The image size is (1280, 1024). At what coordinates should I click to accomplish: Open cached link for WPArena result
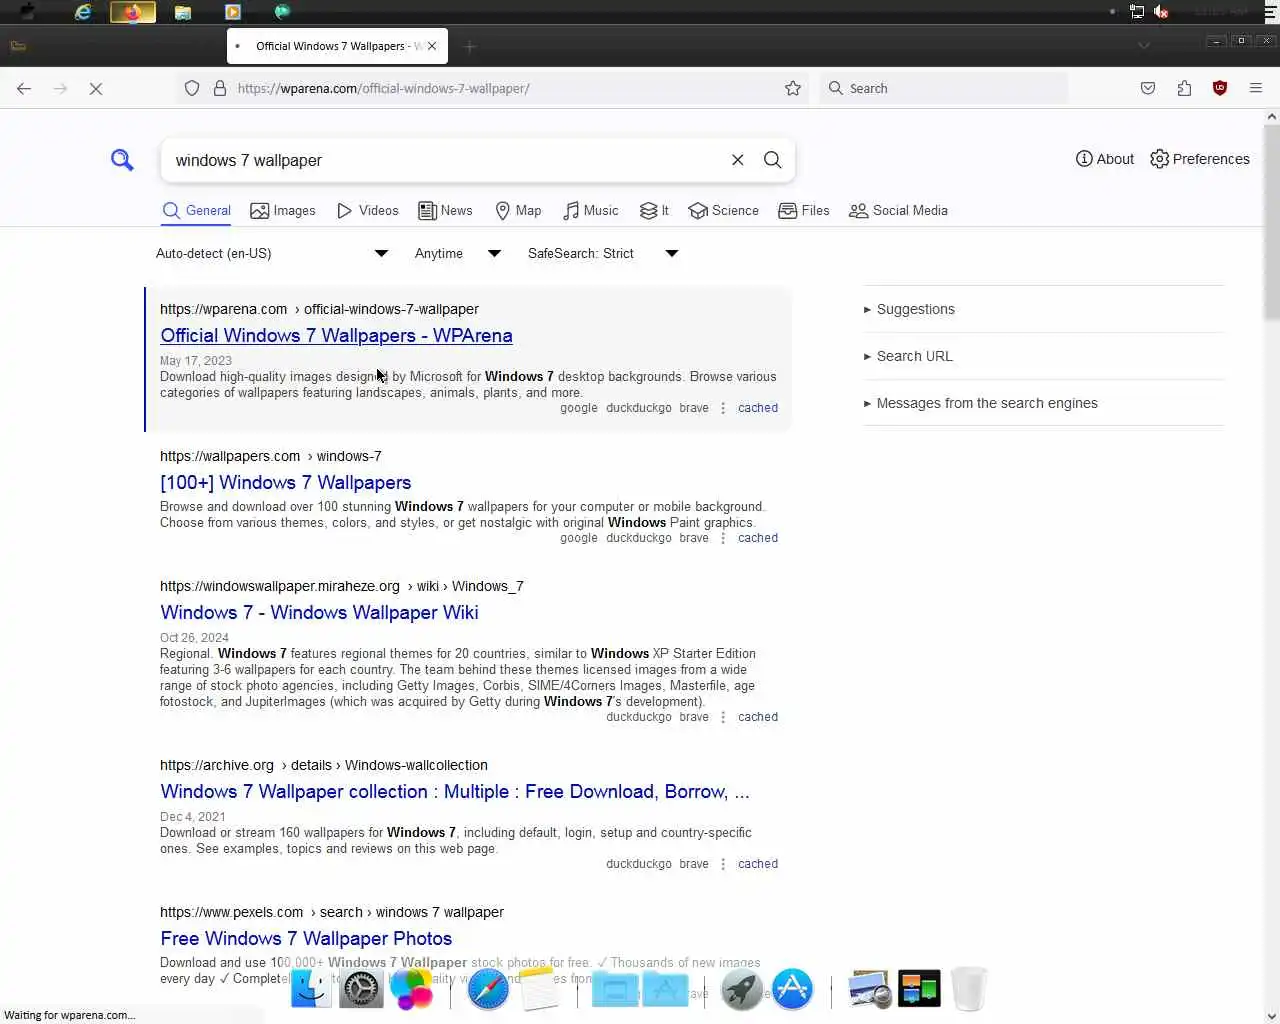coord(758,408)
